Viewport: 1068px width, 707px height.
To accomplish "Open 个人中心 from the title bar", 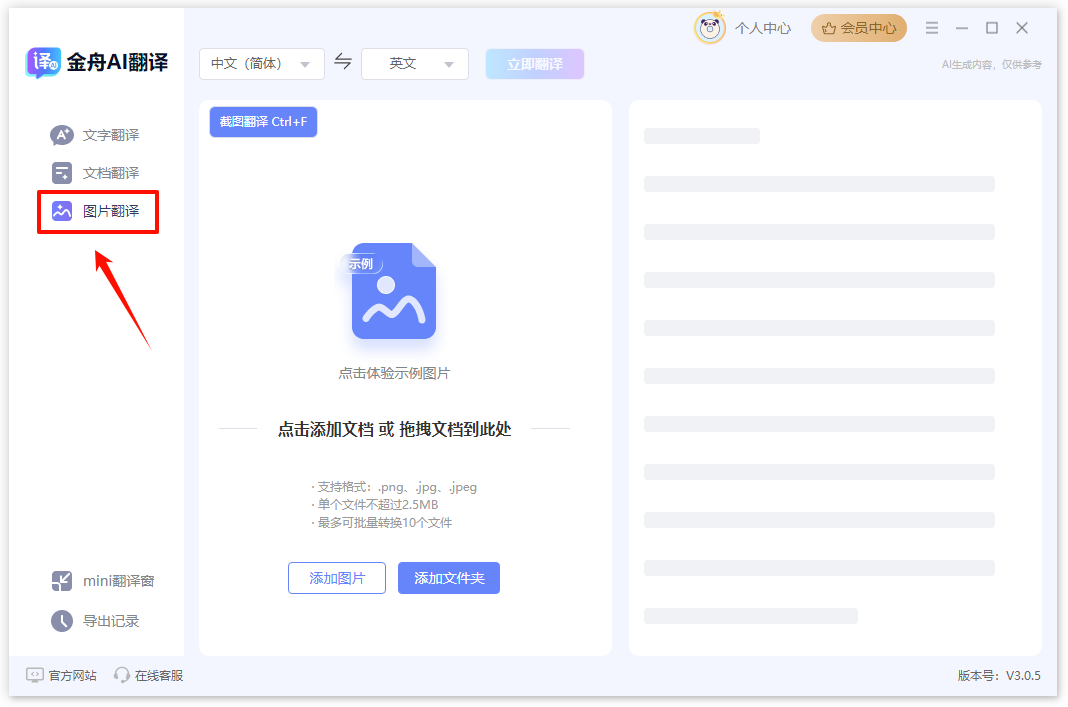I will click(x=762, y=28).
